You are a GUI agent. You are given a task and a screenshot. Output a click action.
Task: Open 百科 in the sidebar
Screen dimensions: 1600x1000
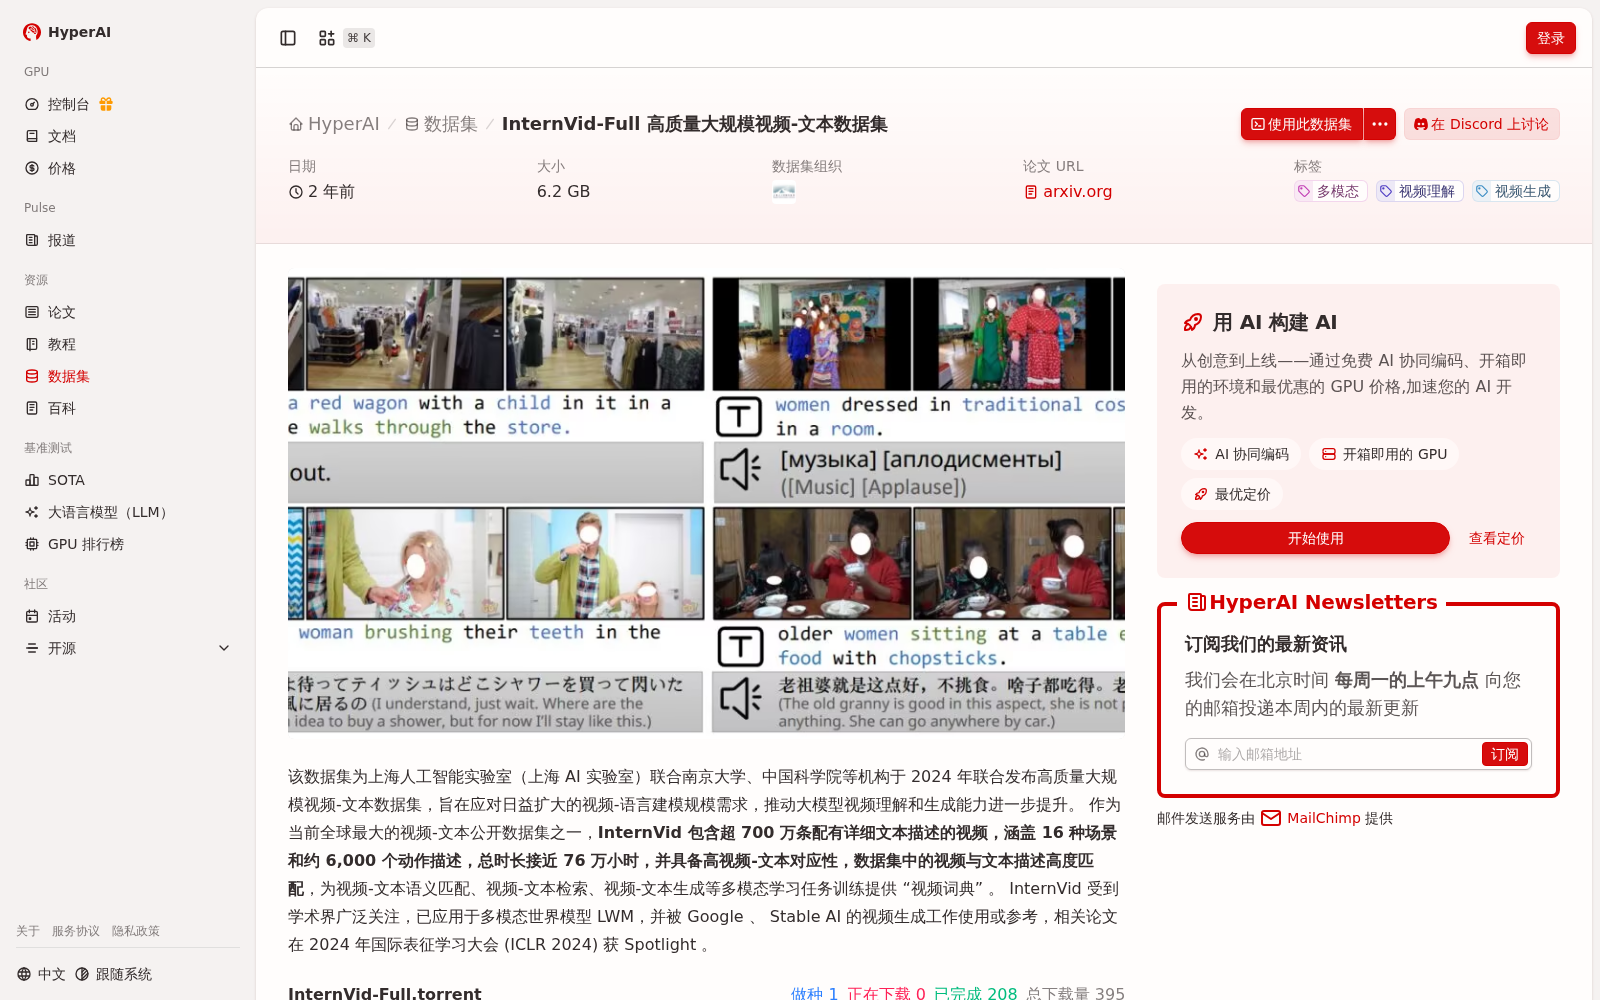click(128, 408)
